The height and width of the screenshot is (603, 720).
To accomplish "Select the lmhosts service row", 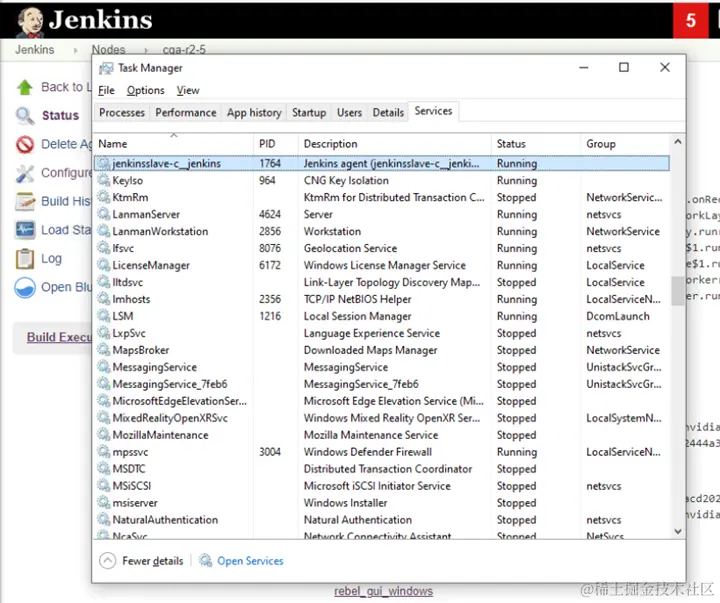I will 382,299.
